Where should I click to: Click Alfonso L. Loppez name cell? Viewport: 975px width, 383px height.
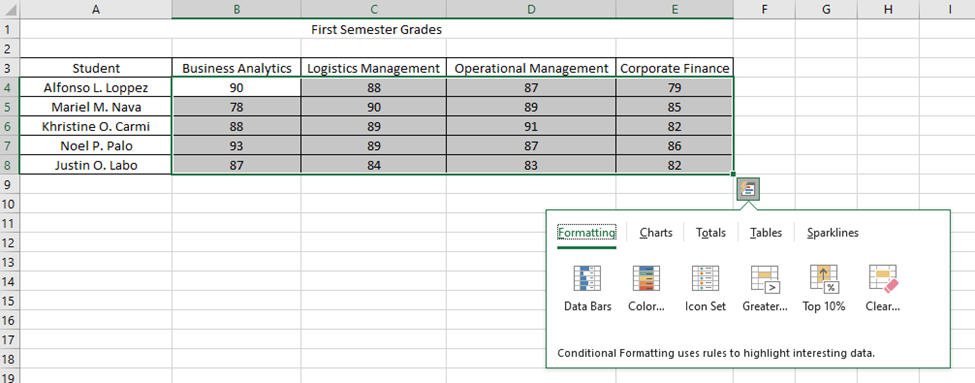pyautogui.click(x=96, y=87)
